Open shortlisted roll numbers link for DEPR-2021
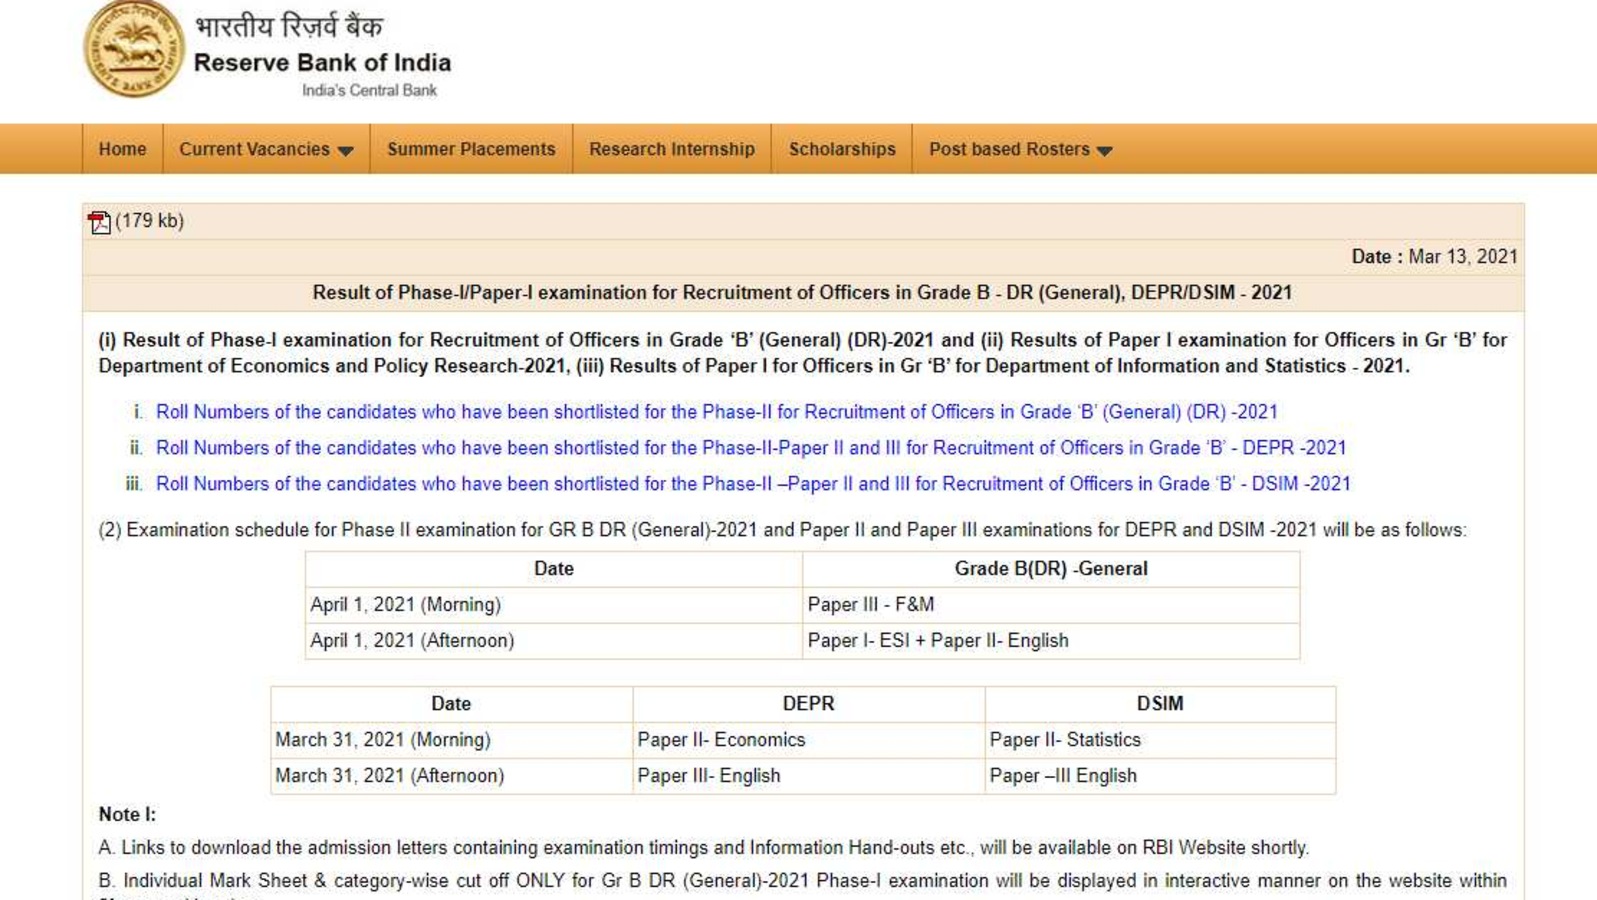 [x=751, y=448]
